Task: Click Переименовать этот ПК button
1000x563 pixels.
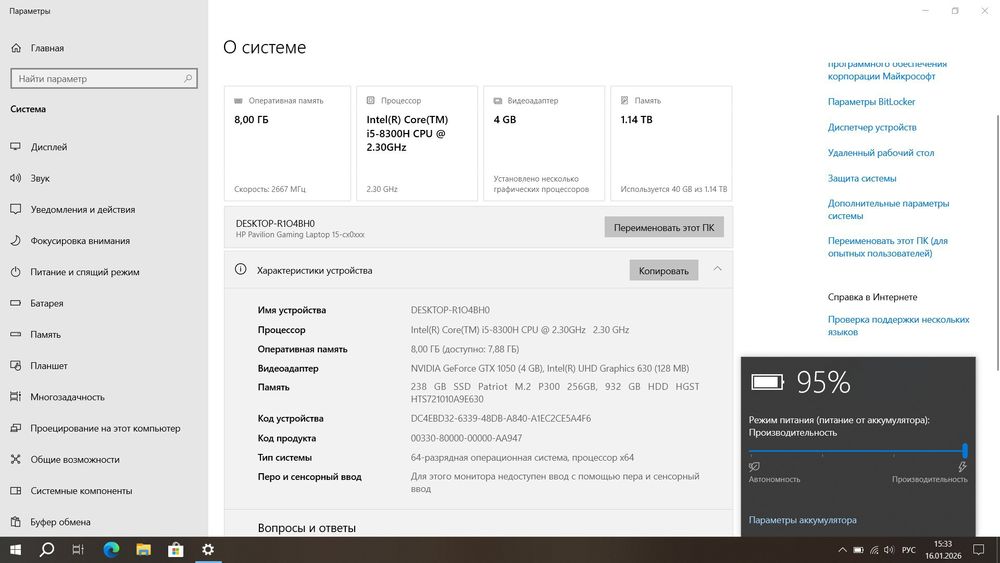Action: tap(664, 227)
